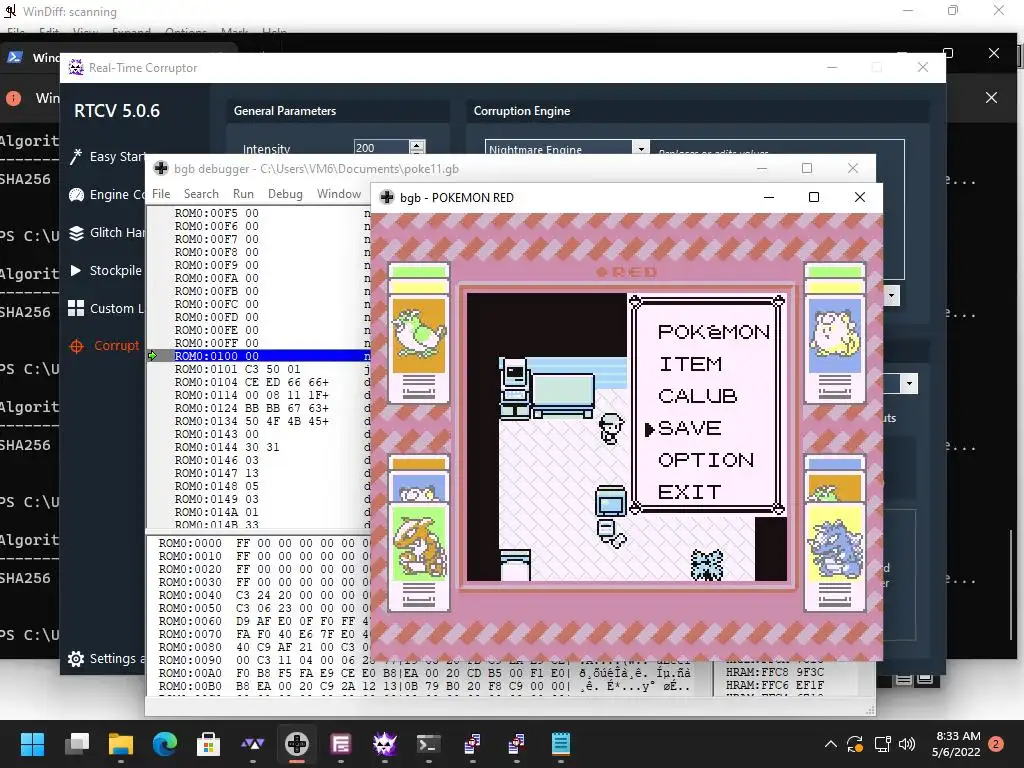Screen dimensions: 1024x768
Task: Open Easy Start in the RTCV sidebar
Action: (x=108, y=157)
